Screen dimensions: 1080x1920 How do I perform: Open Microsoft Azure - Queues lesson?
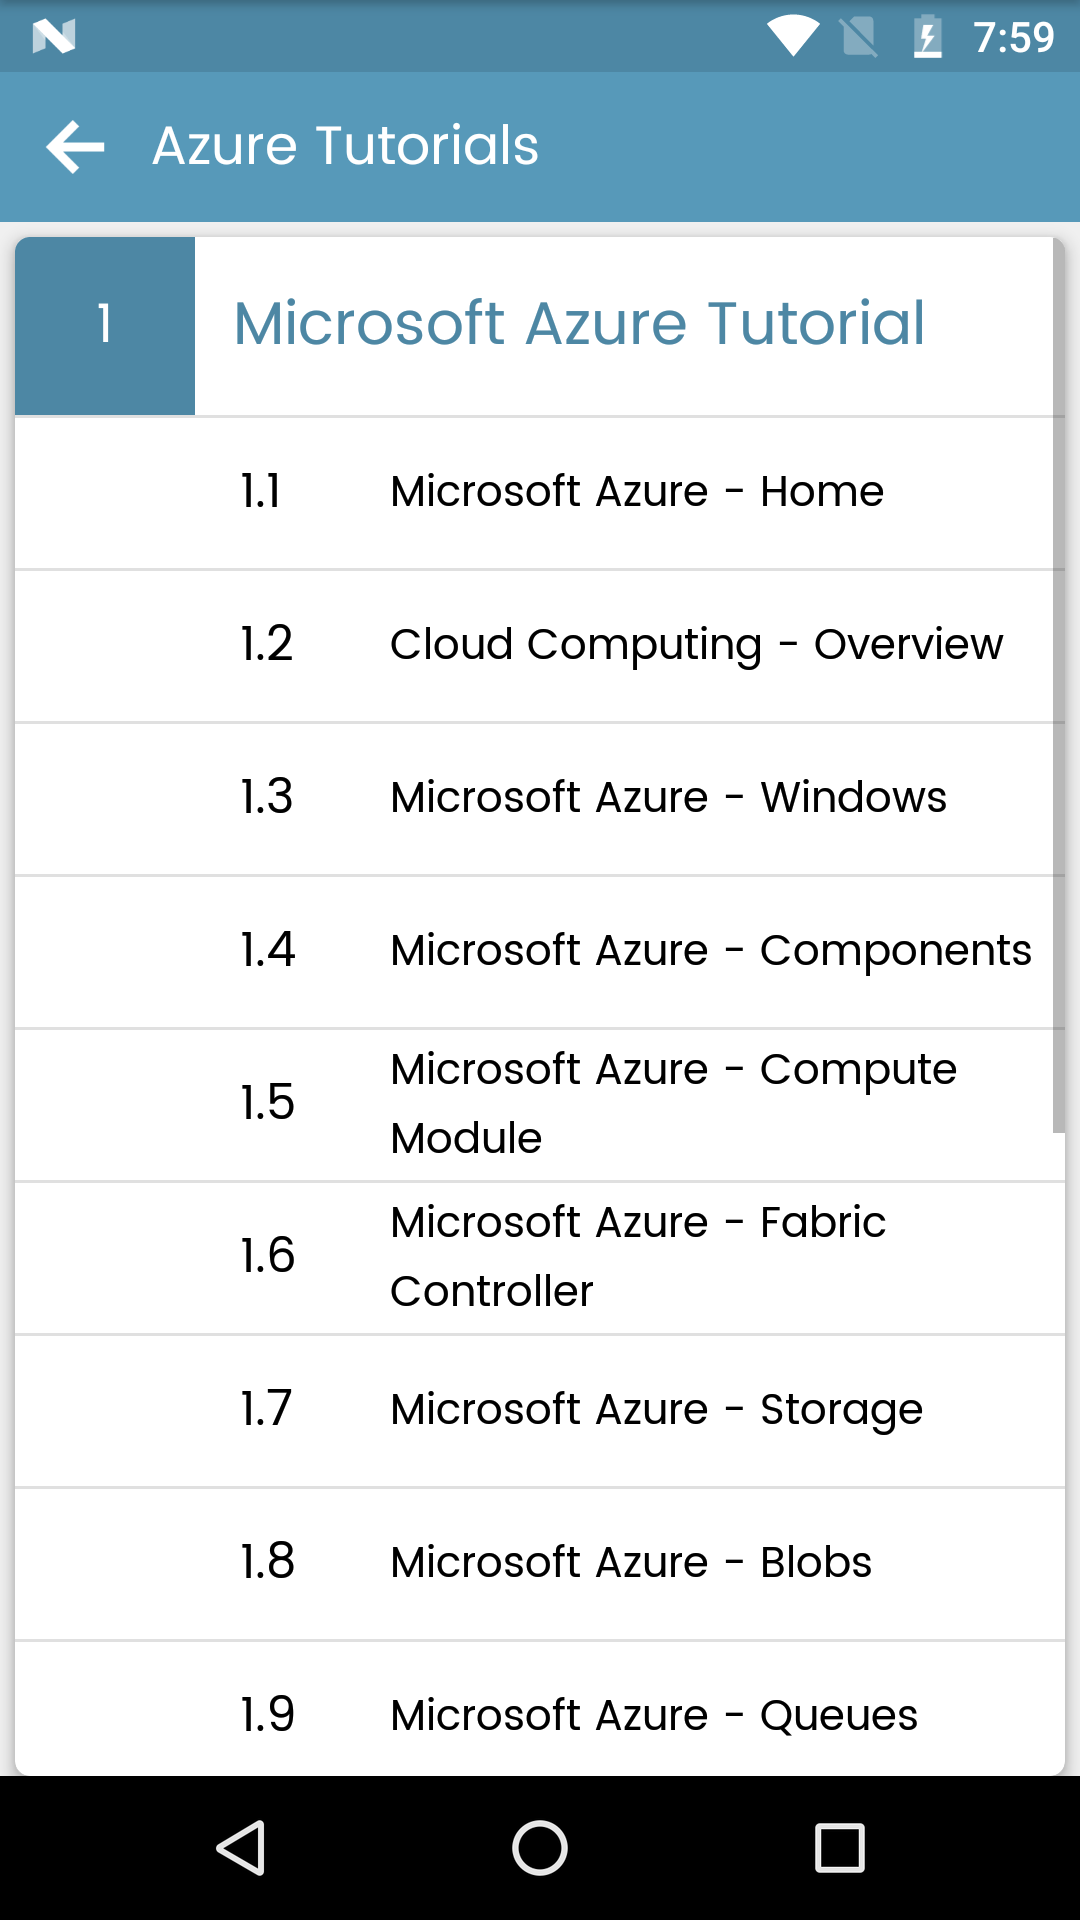[540, 1709]
